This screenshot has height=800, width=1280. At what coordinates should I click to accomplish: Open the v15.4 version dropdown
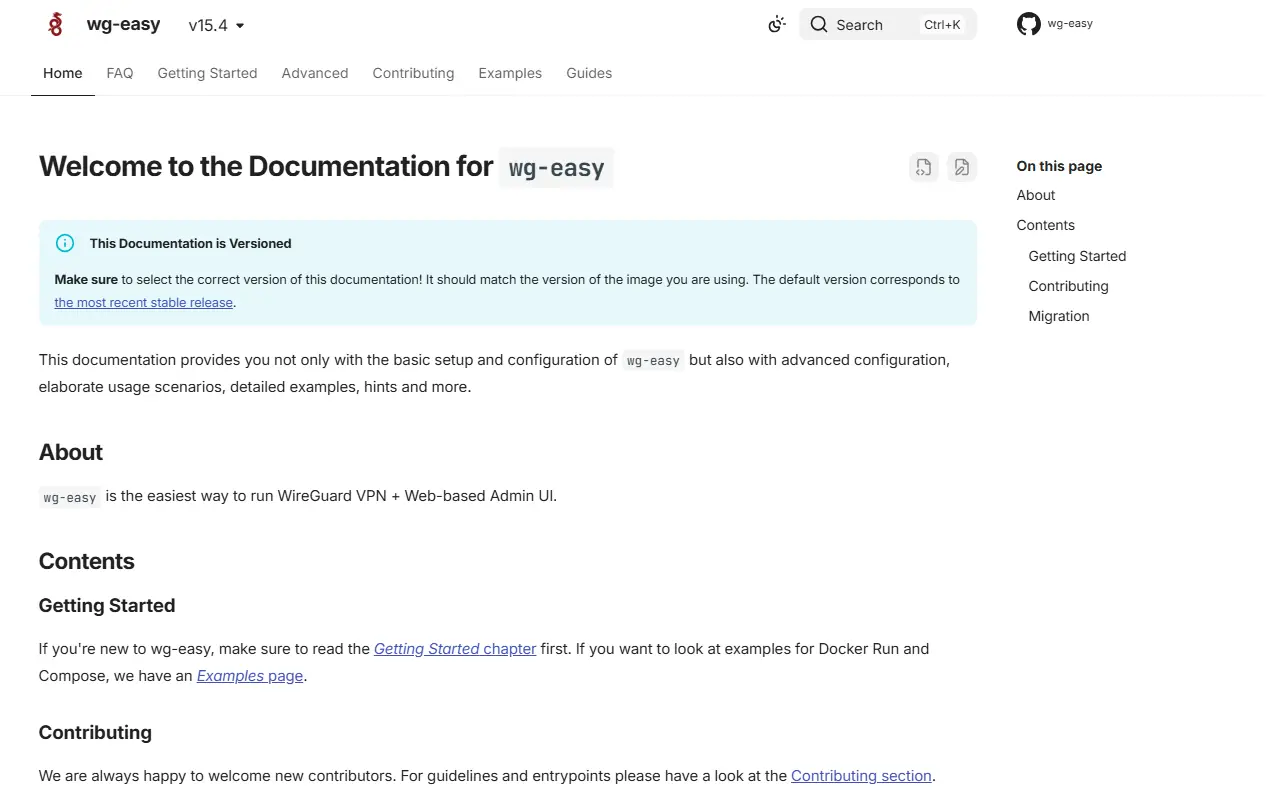(217, 26)
